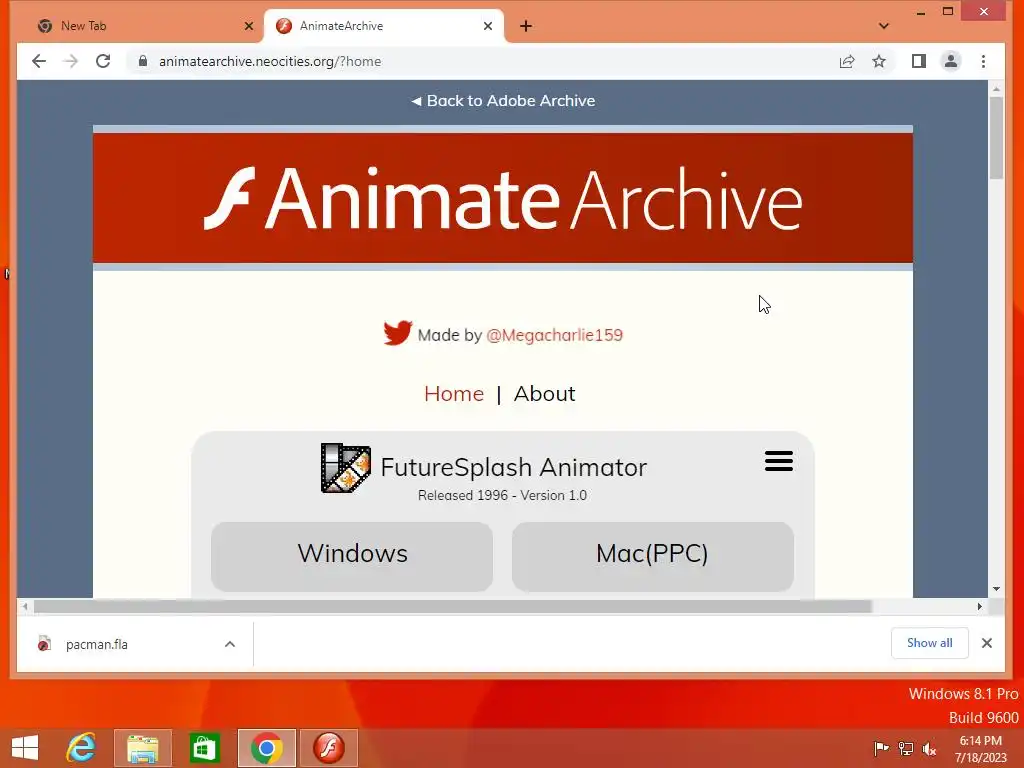Open the Chrome side panel icon

919,61
